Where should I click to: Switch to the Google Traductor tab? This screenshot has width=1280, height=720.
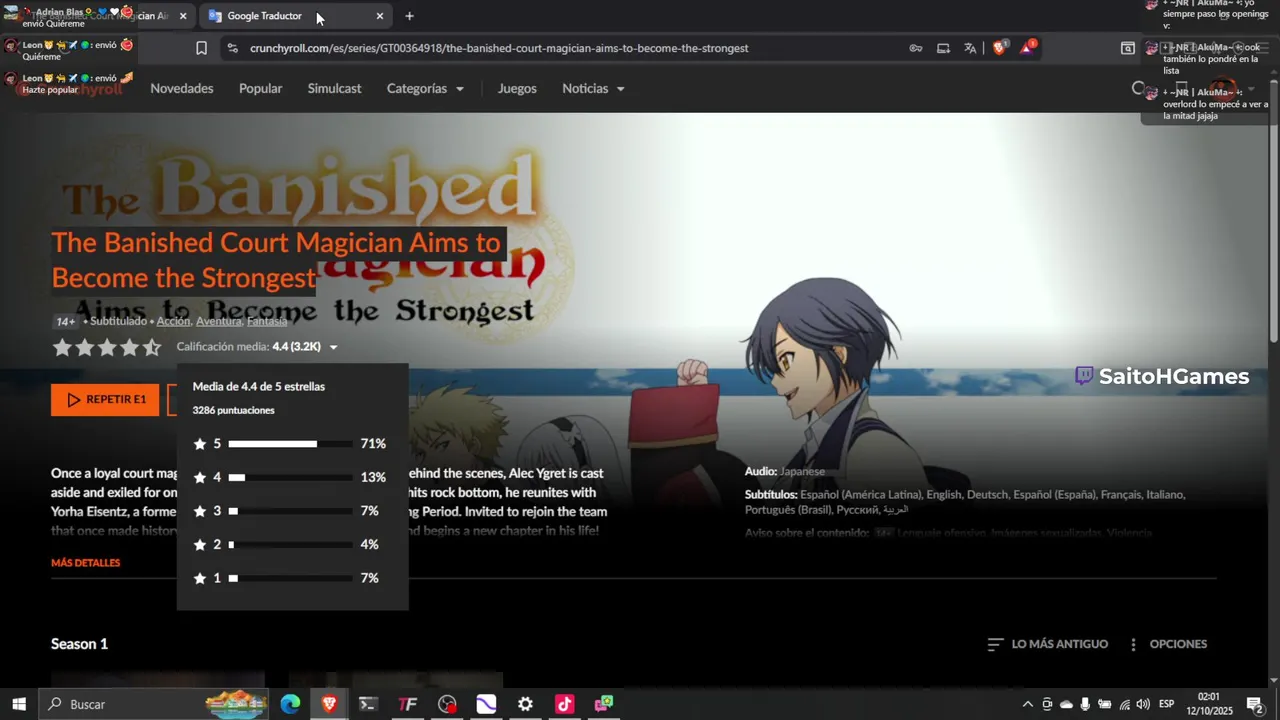click(296, 16)
